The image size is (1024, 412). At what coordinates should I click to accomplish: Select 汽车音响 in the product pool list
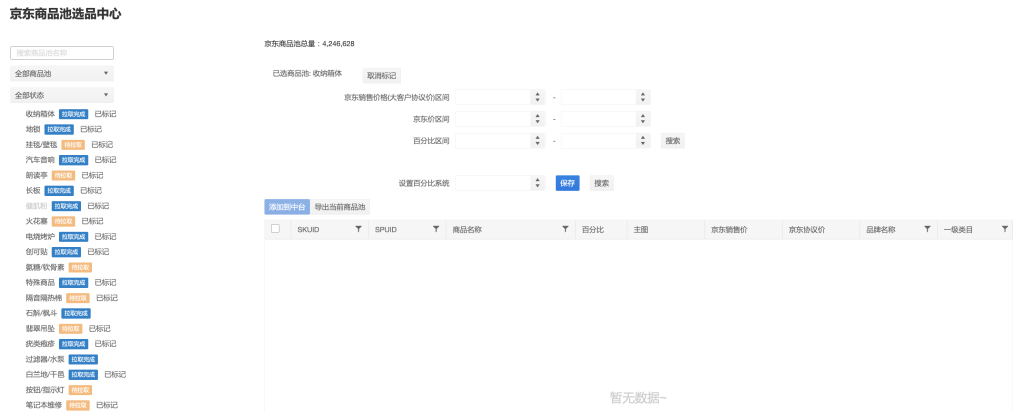(40, 160)
